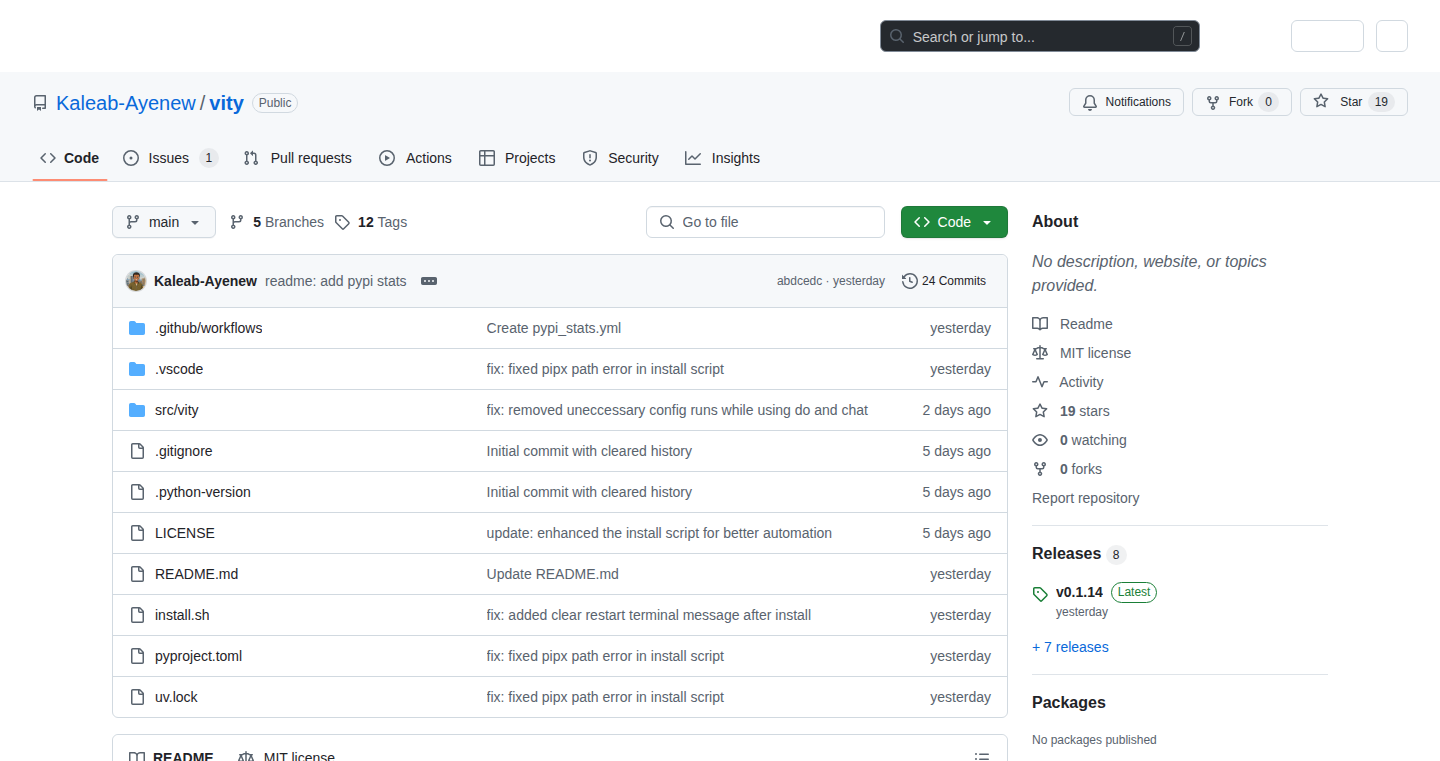The image size is (1440, 761).
Task: Click the file icon beside uv.lock
Action: 137,697
